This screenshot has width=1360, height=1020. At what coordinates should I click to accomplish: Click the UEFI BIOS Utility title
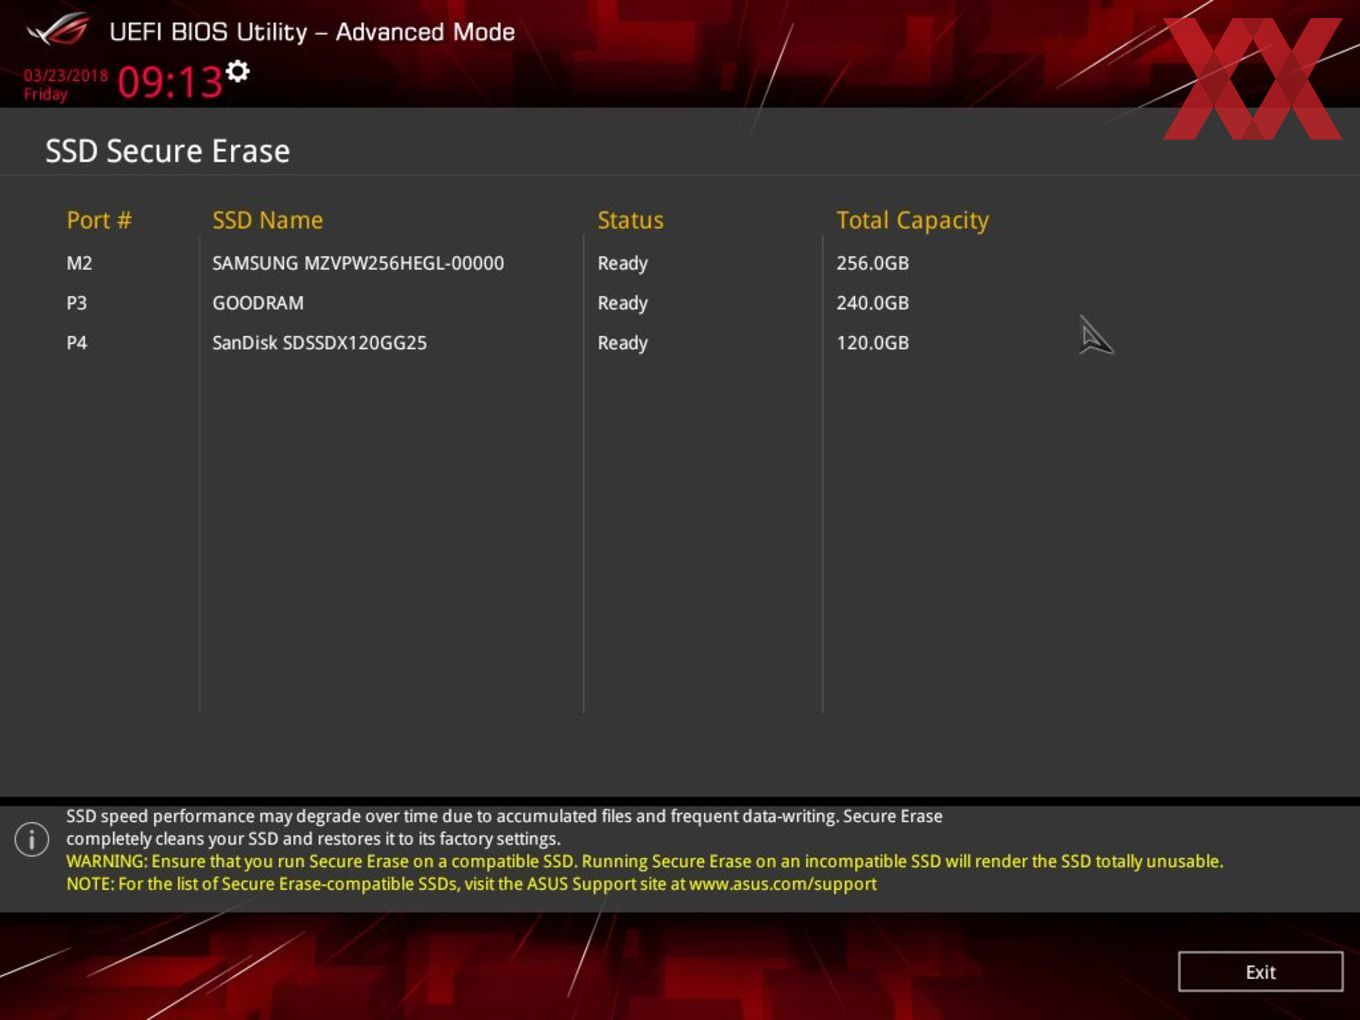pos(312,32)
